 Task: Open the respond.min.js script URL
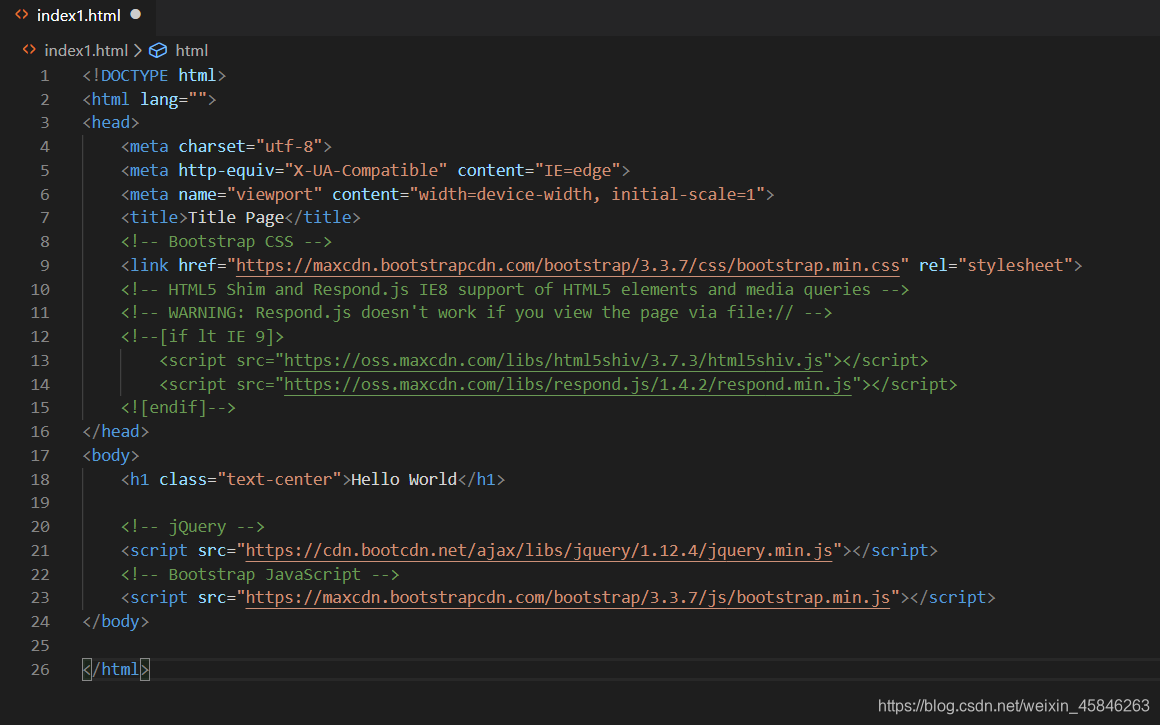tap(567, 385)
